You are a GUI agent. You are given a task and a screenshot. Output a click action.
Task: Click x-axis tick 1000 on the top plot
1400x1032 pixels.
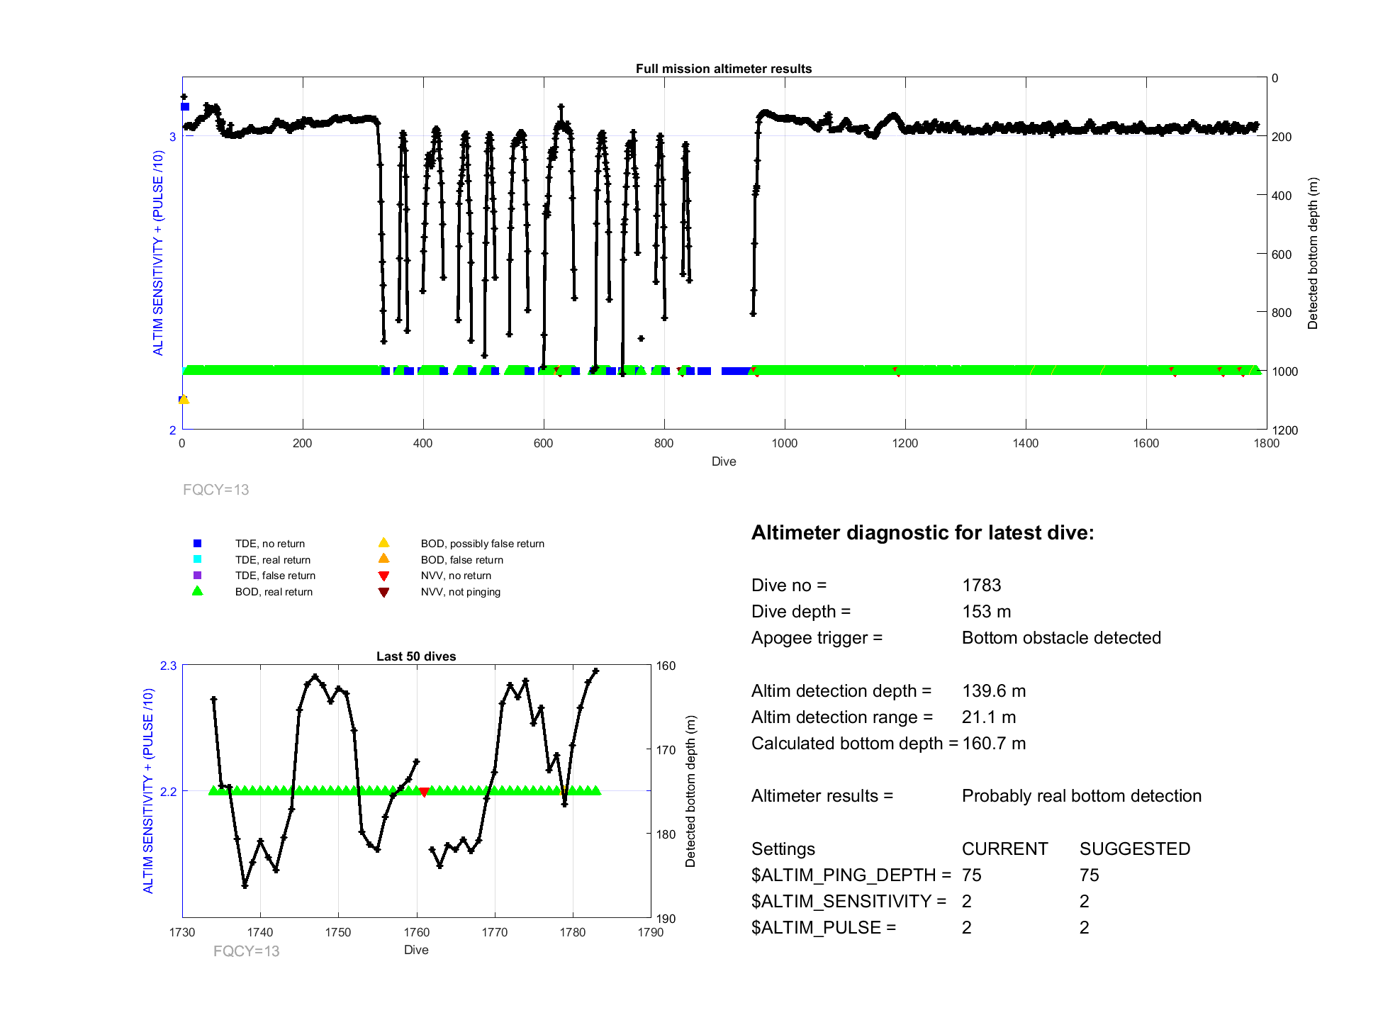click(784, 443)
